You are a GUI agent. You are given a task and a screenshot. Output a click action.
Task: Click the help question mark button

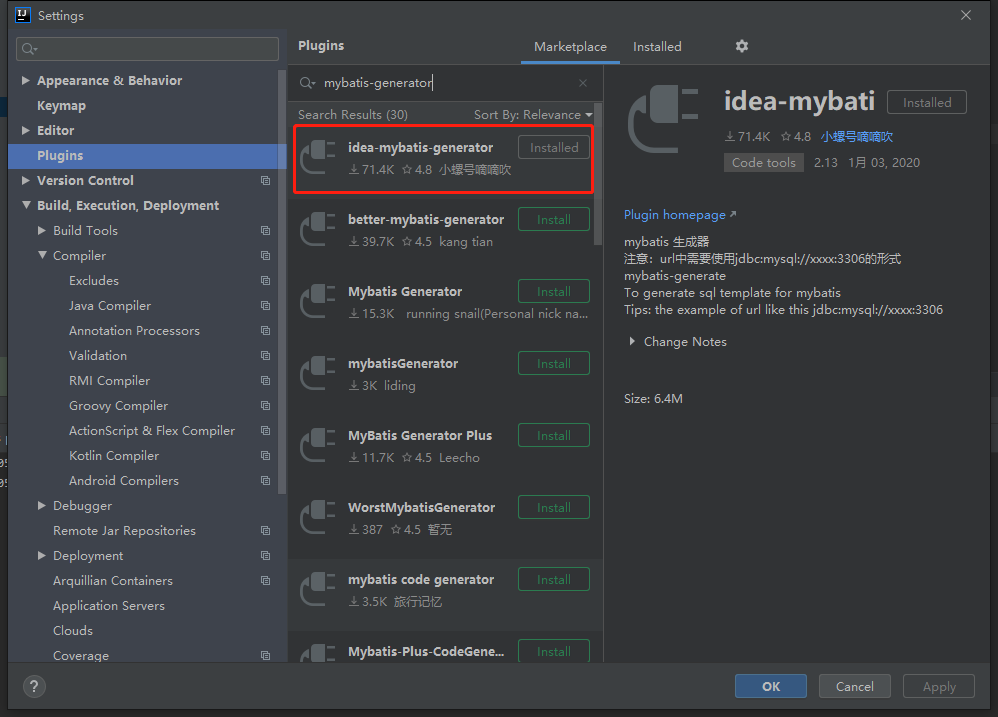34,686
